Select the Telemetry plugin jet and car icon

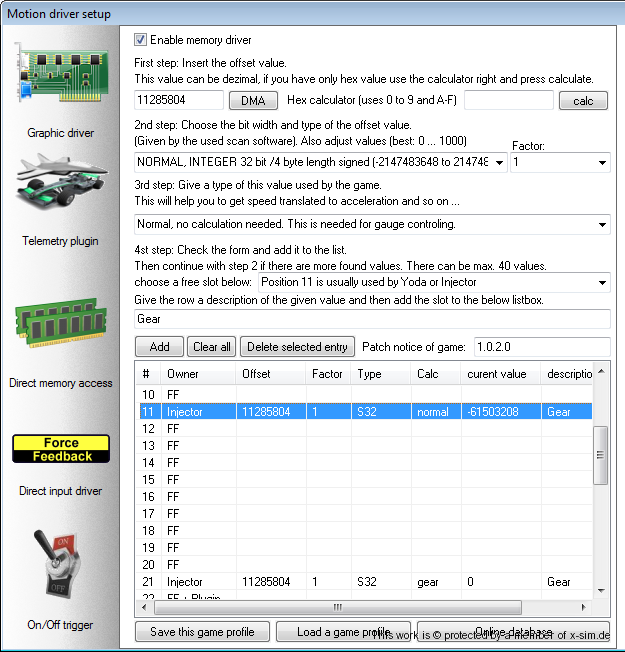[59, 190]
